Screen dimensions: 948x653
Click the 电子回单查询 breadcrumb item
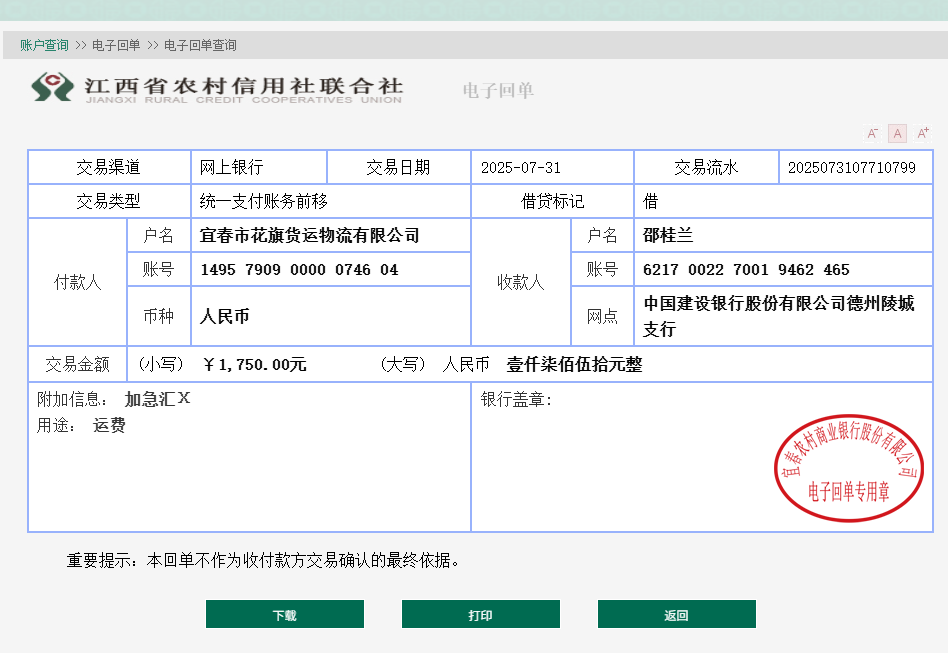coord(200,45)
